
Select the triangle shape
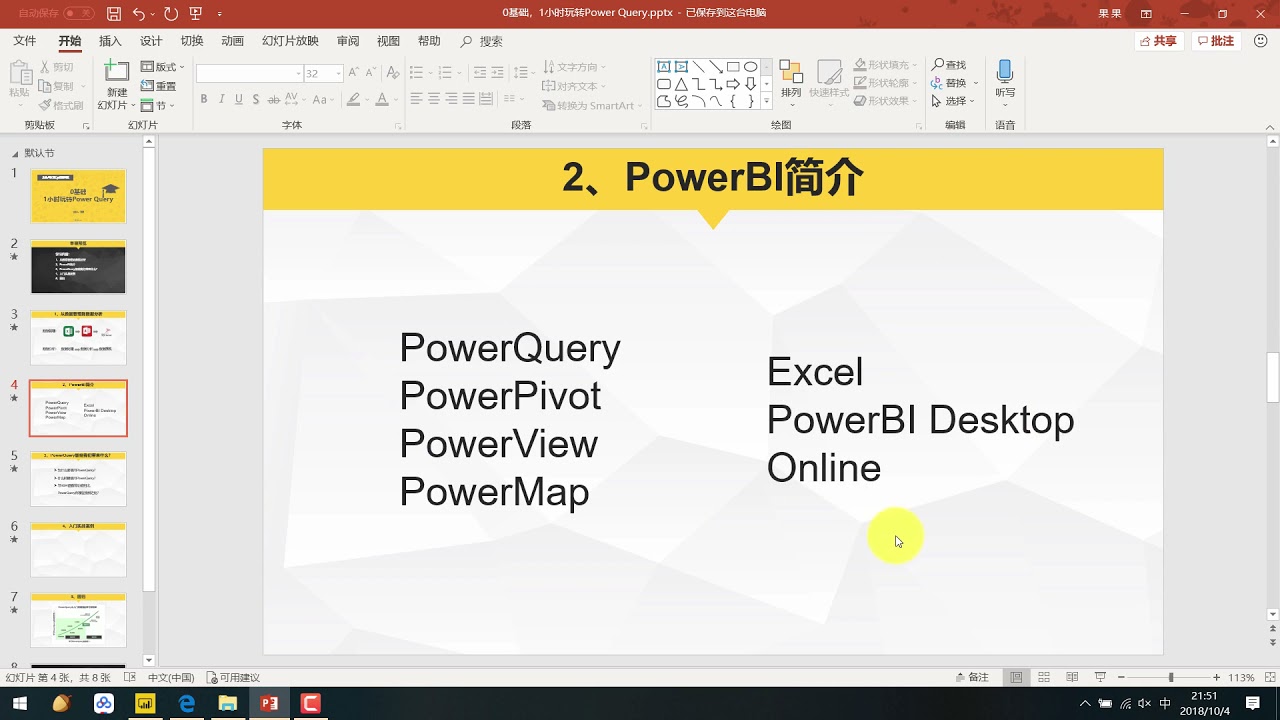tap(681, 84)
